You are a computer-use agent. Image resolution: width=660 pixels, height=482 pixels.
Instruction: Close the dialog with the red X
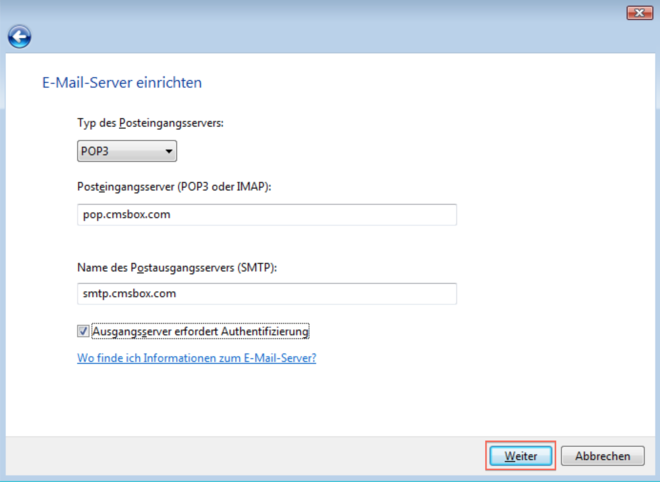639,12
